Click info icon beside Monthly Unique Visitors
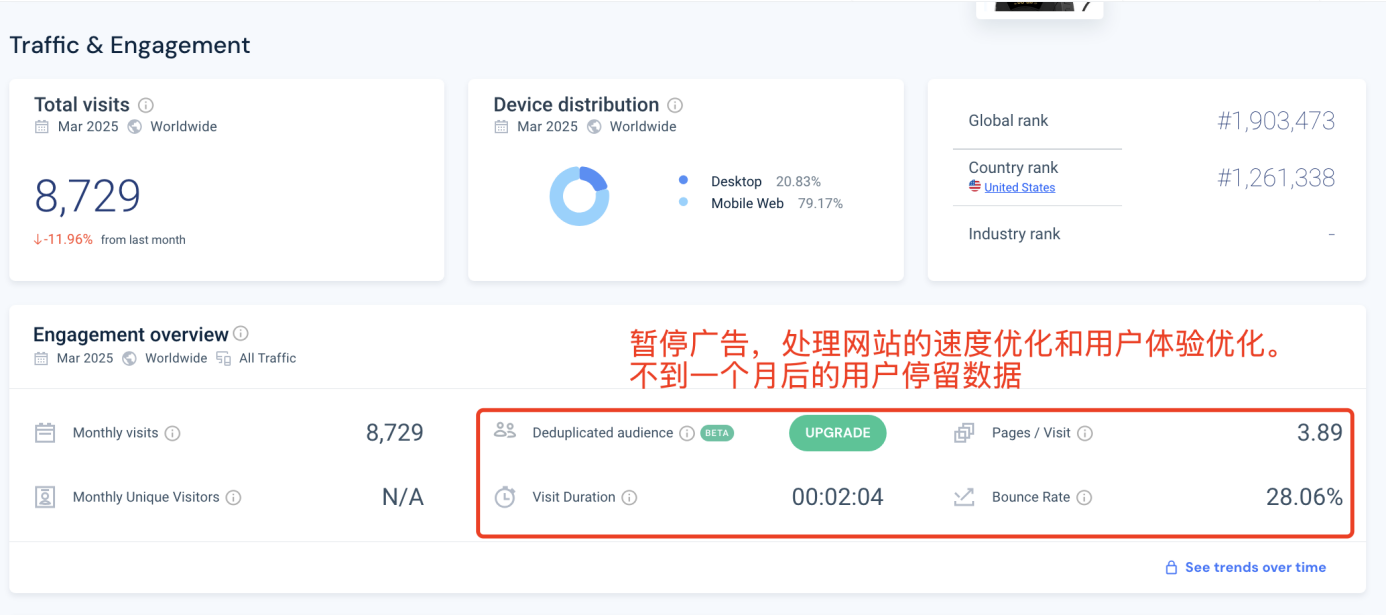The height and width of the screenshot is (615, 1386). tap(233, 497)
